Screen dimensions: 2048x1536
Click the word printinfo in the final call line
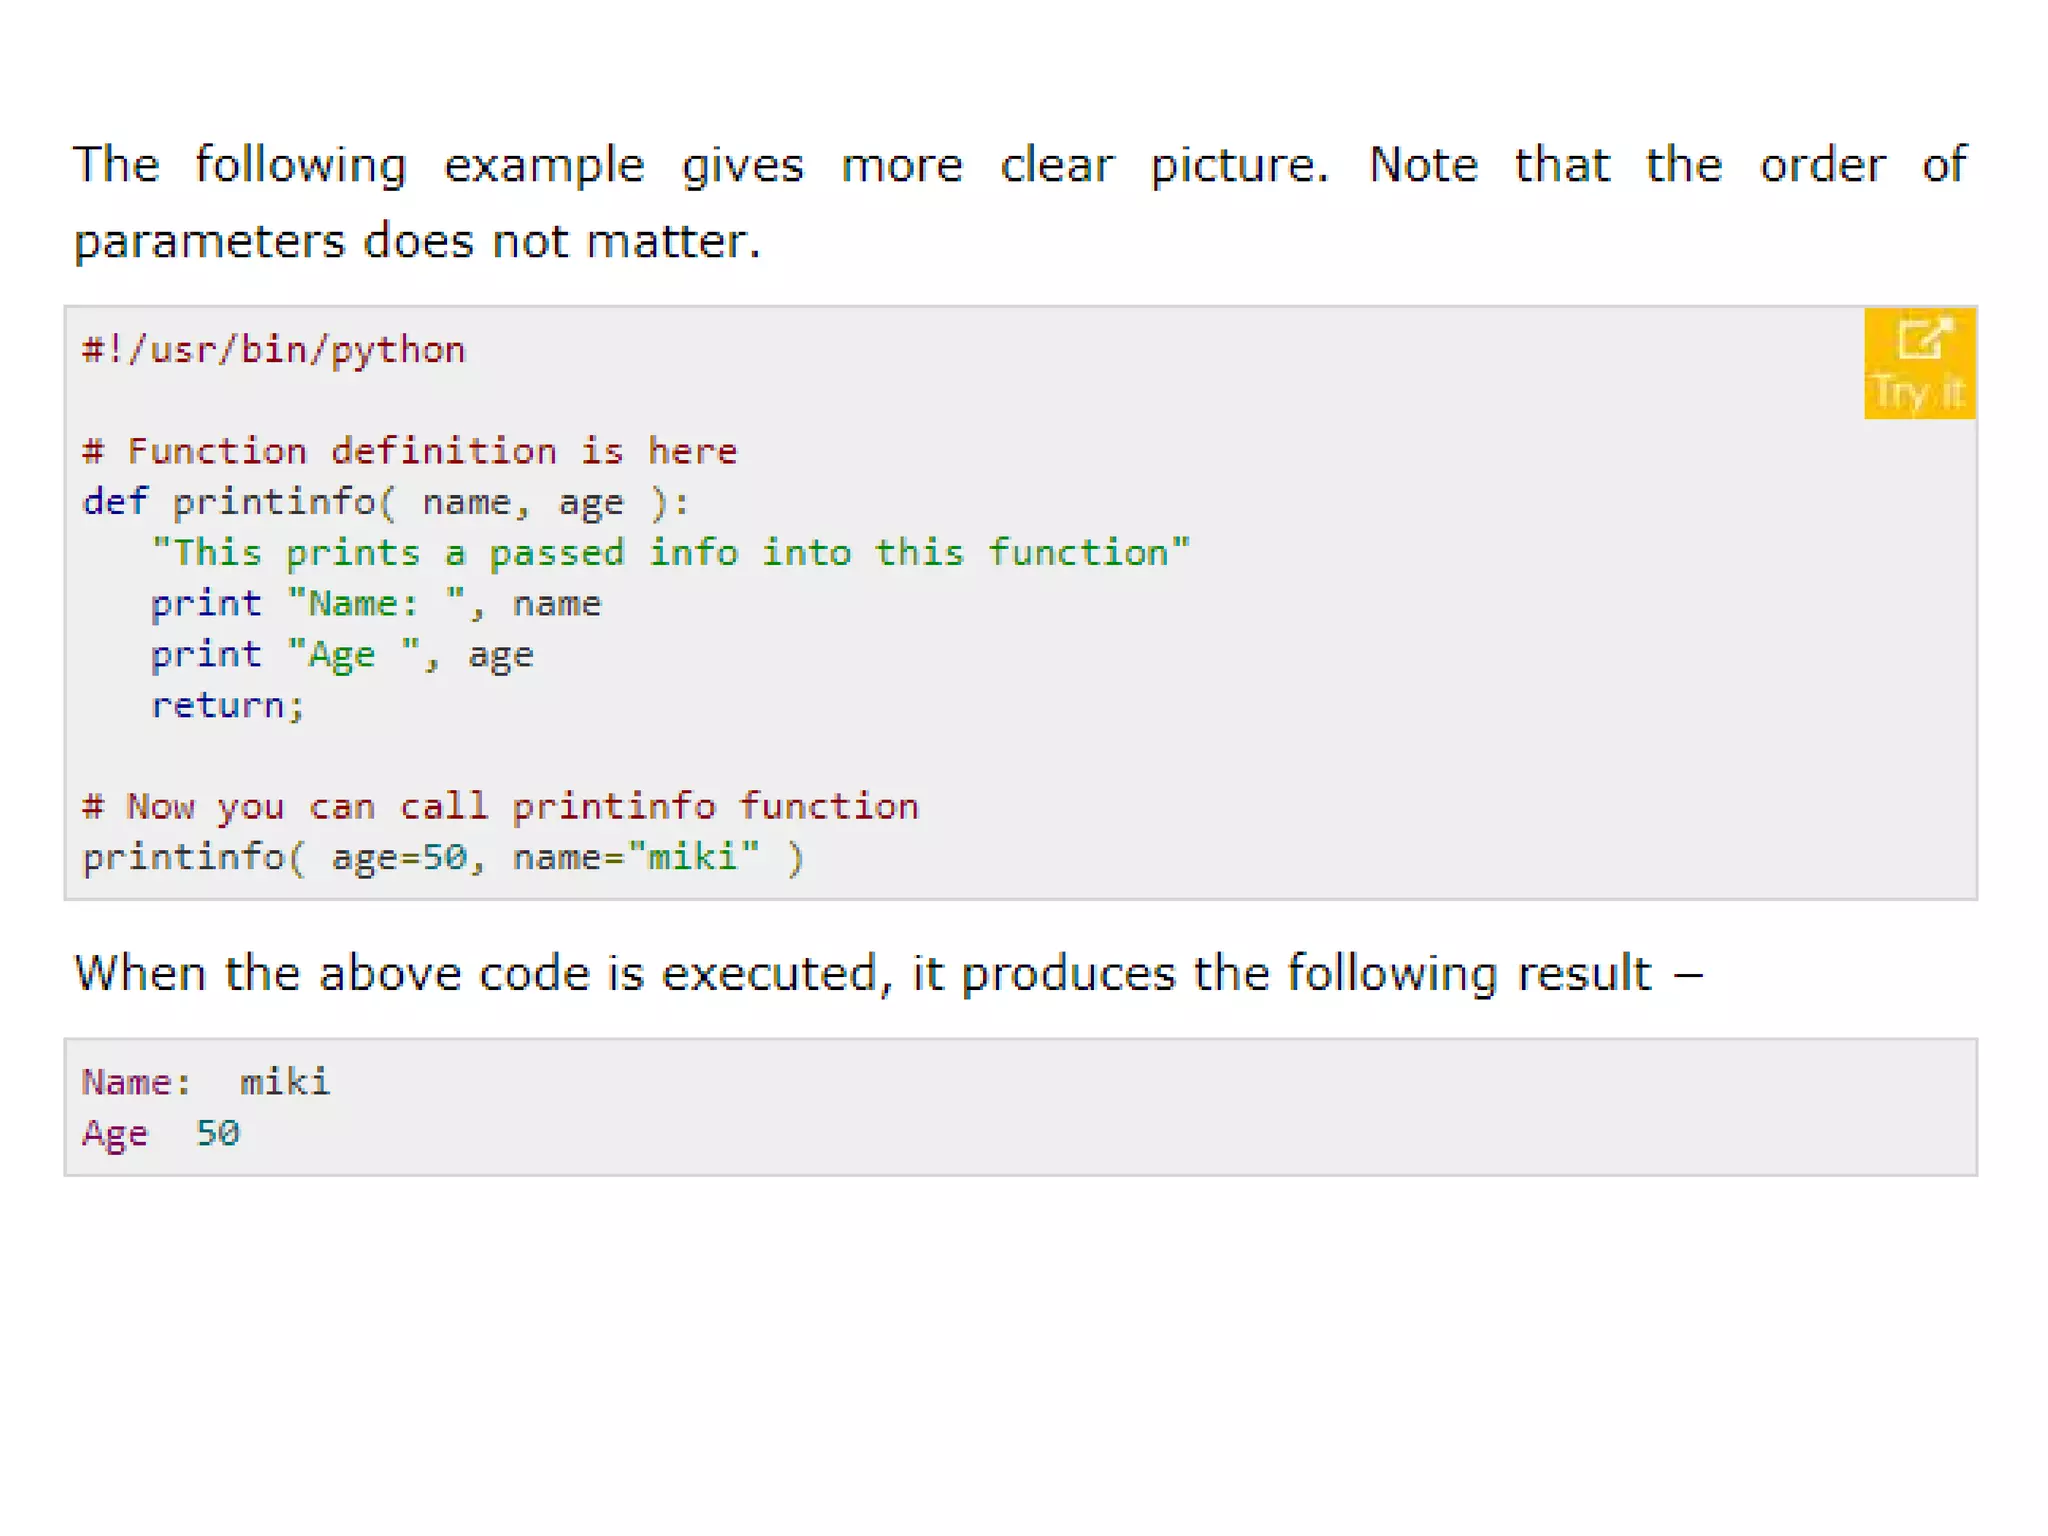click(184, 858)
